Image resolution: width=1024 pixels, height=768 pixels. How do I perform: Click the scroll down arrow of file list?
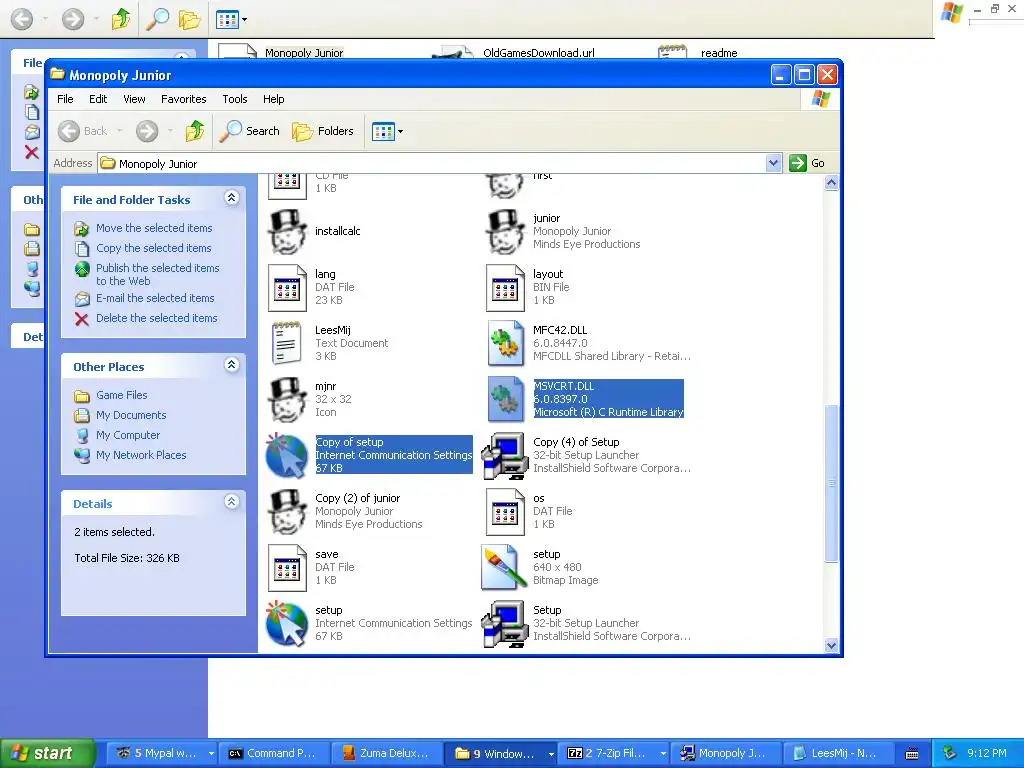(x=831, y=645)
